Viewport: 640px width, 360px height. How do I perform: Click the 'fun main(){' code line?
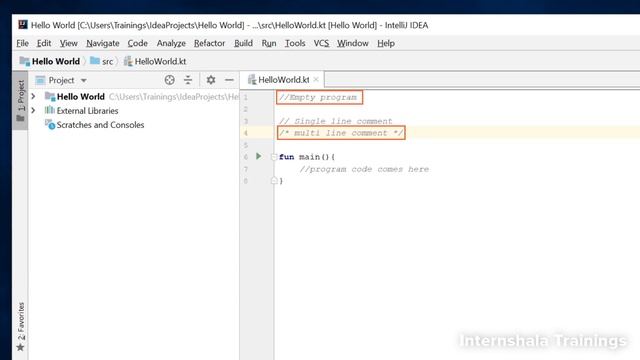click(x=307, y=157)
